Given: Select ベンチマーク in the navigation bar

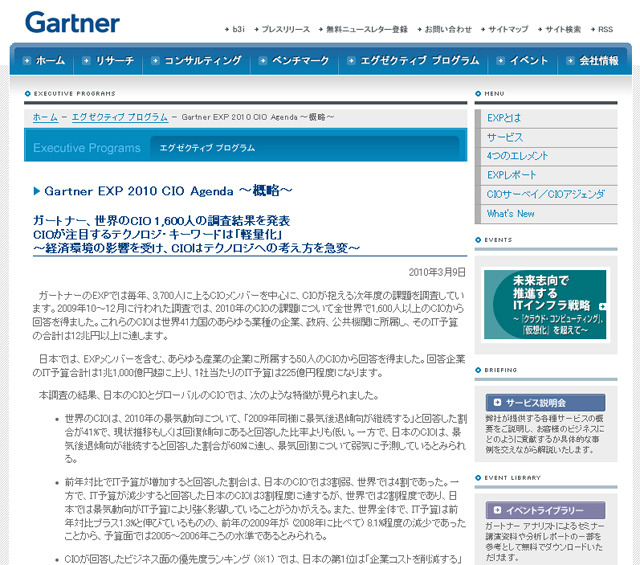Looking at the screenshot, I should coord(300,60).
